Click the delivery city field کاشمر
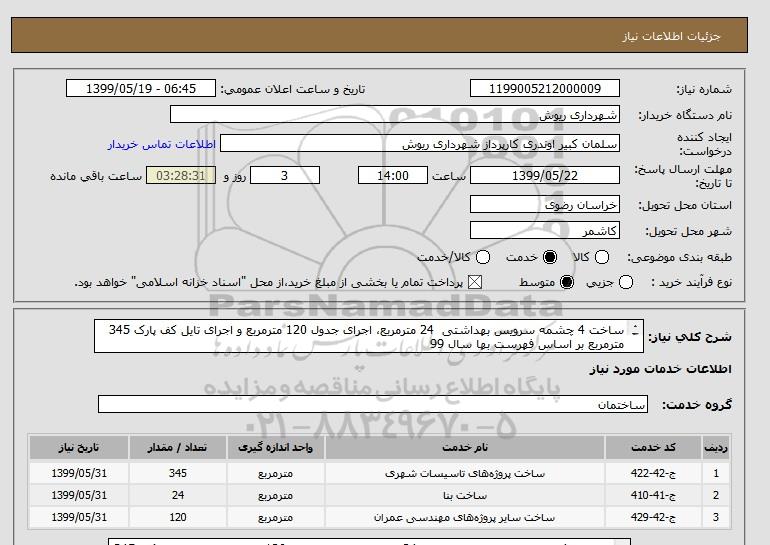The width and height of the screenshot is (770, 545). (545, 230)
